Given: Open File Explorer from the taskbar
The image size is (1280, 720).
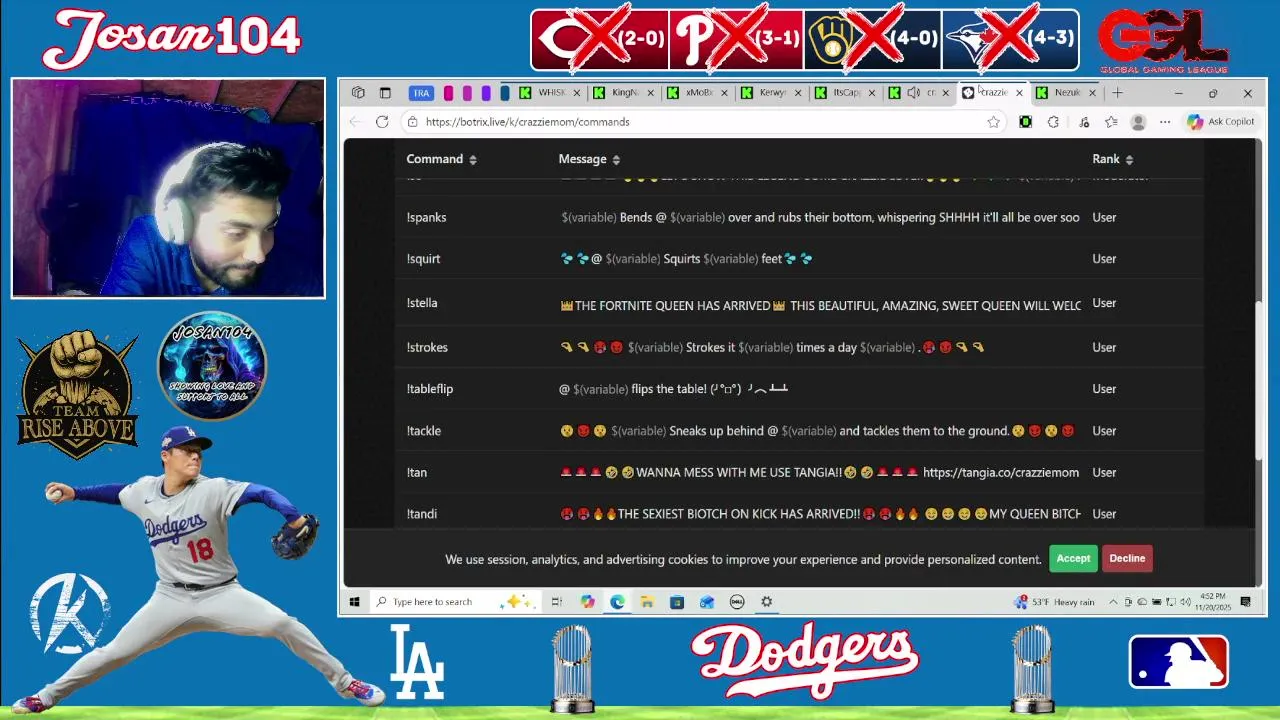Looking at the screenshot, I should 647,602.
